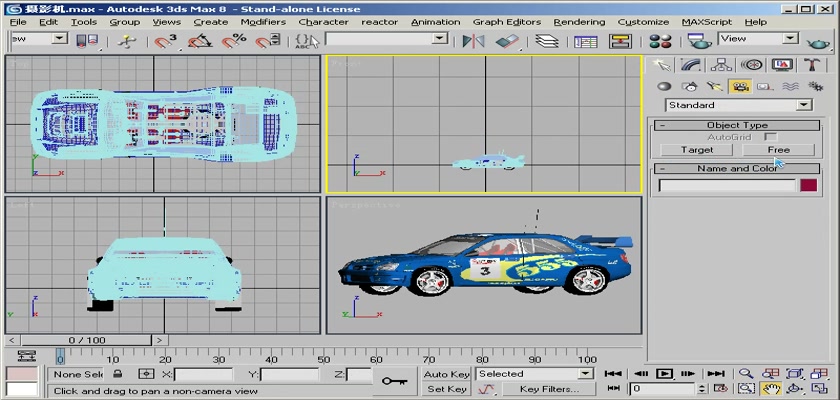Open the Selection Filter tool icon
Image resolution: width=840 pixels, height=400 pixels.
coord(87,41)
